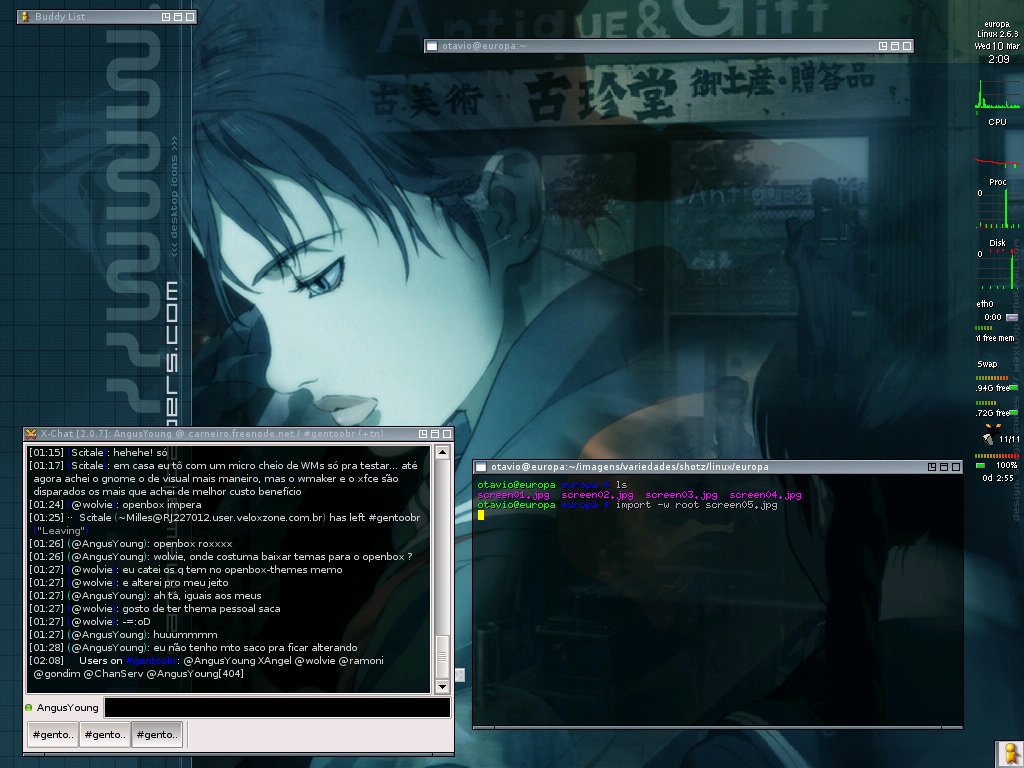Click the Disk chart in the system monitor

click(x=997, y=269)
